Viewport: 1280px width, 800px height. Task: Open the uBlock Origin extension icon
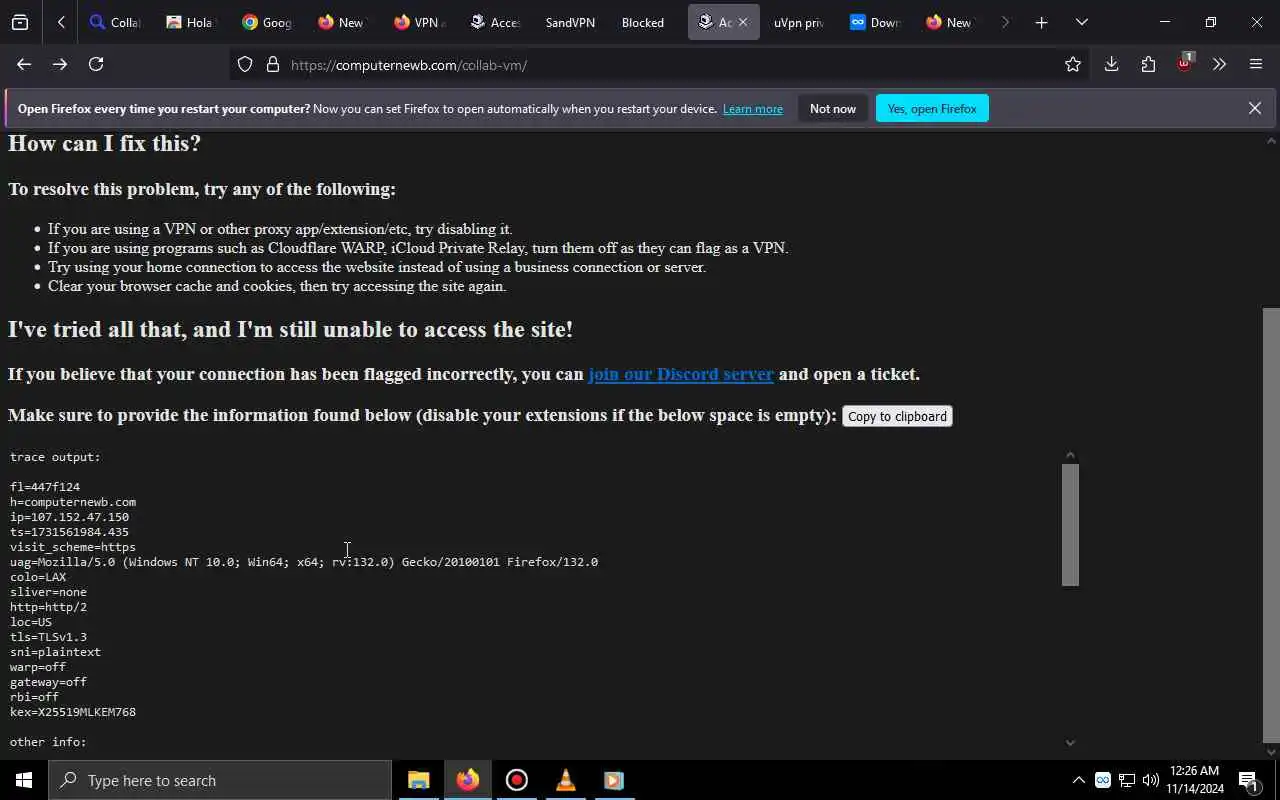coord(1185,64)
